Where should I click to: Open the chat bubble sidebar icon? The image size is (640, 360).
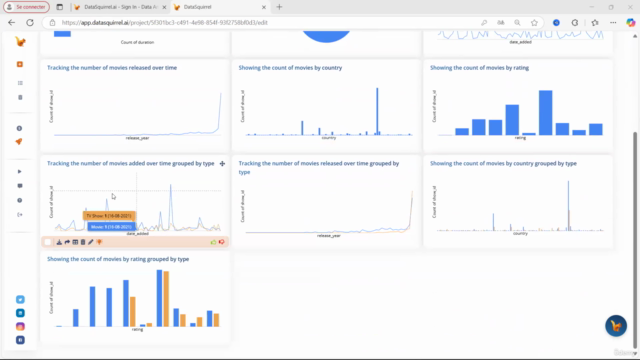(20, 186)
